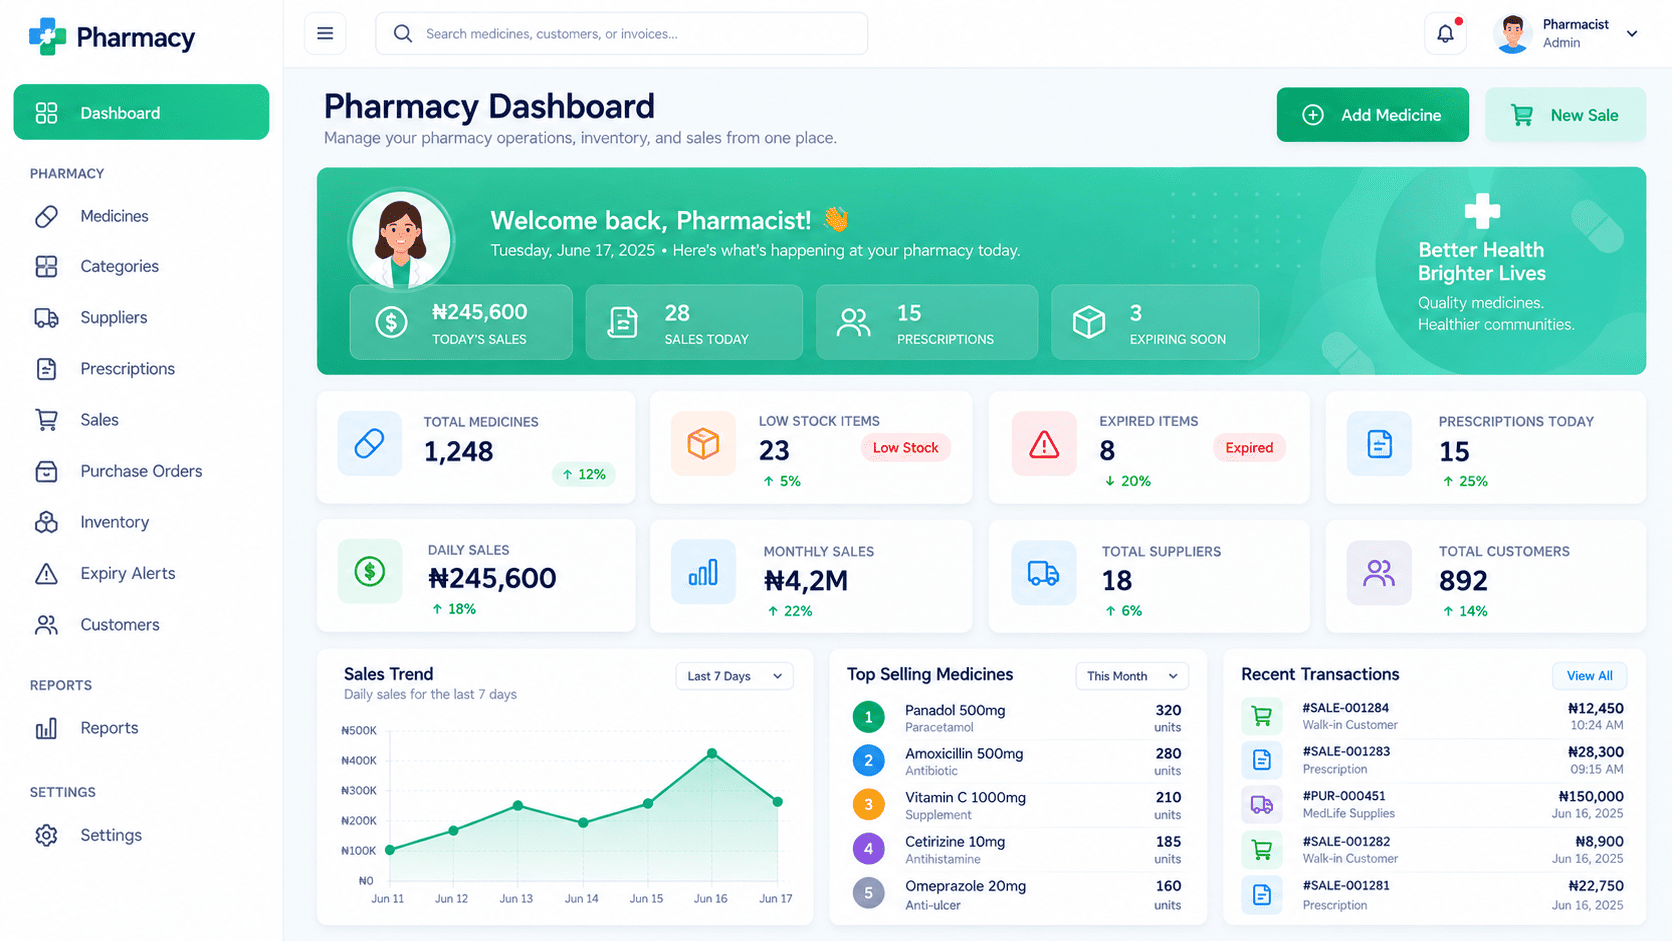Click the Total Medicines pill icon
Image resolution: width=1672 pixels, height=941 pixels.
(369, 443)
